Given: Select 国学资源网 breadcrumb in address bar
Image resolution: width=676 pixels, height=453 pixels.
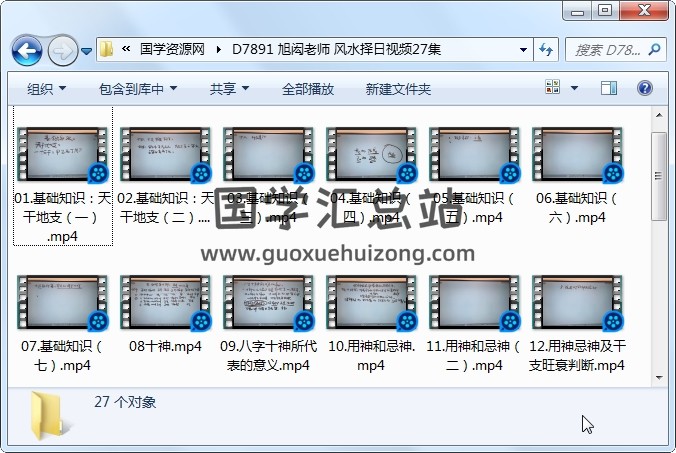Looking at the screenshot, I should point(172,49).
